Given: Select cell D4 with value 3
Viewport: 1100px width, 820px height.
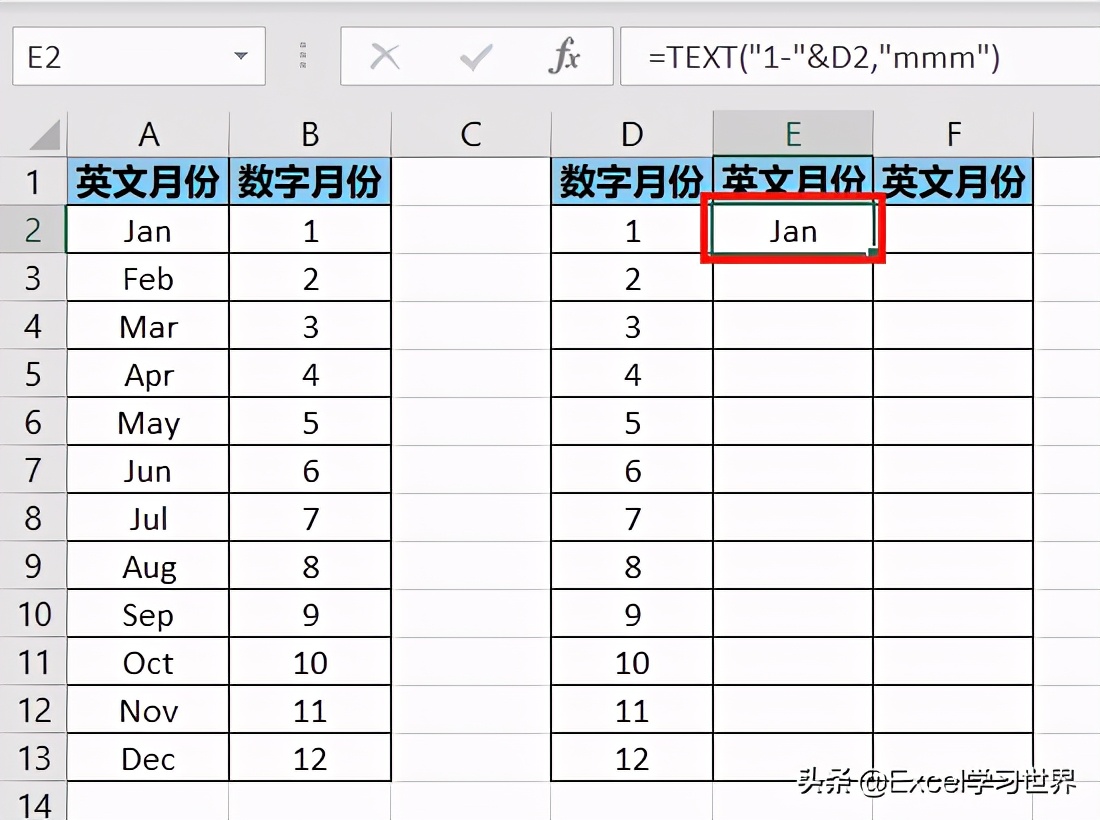Looking at the screenshot, I should click(632, 326).
